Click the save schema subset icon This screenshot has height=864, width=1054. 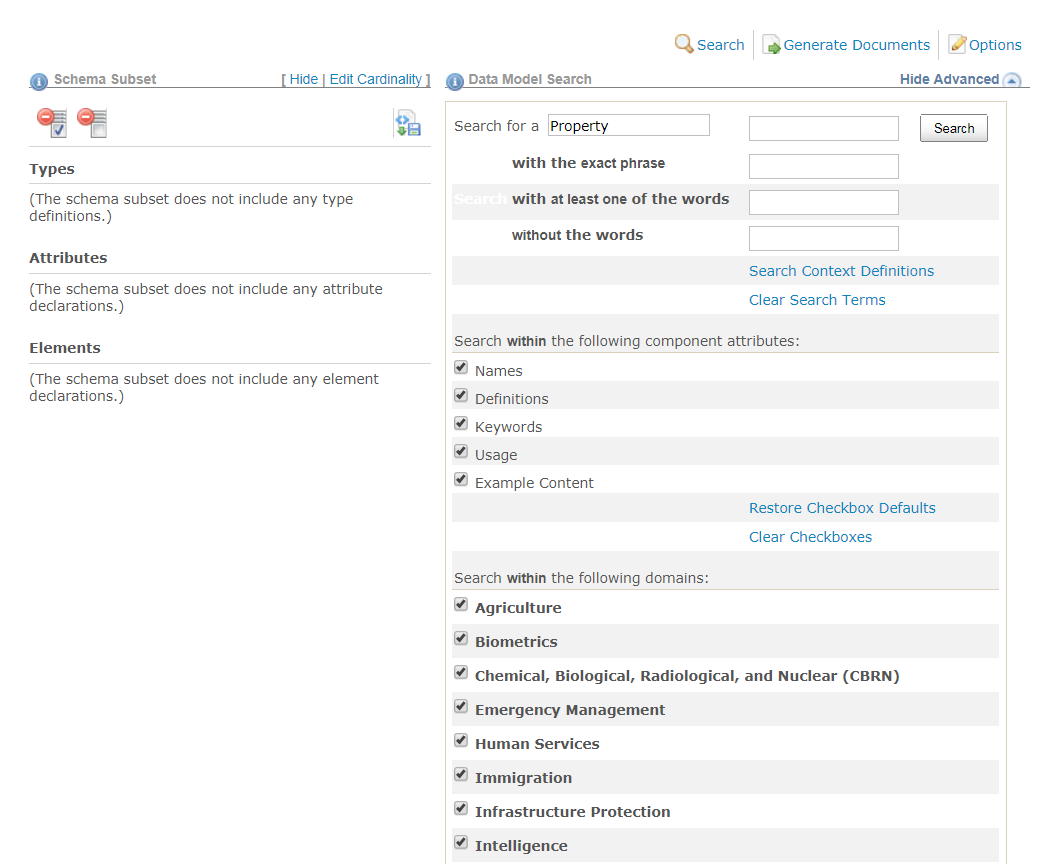click(x=408, y=123)
